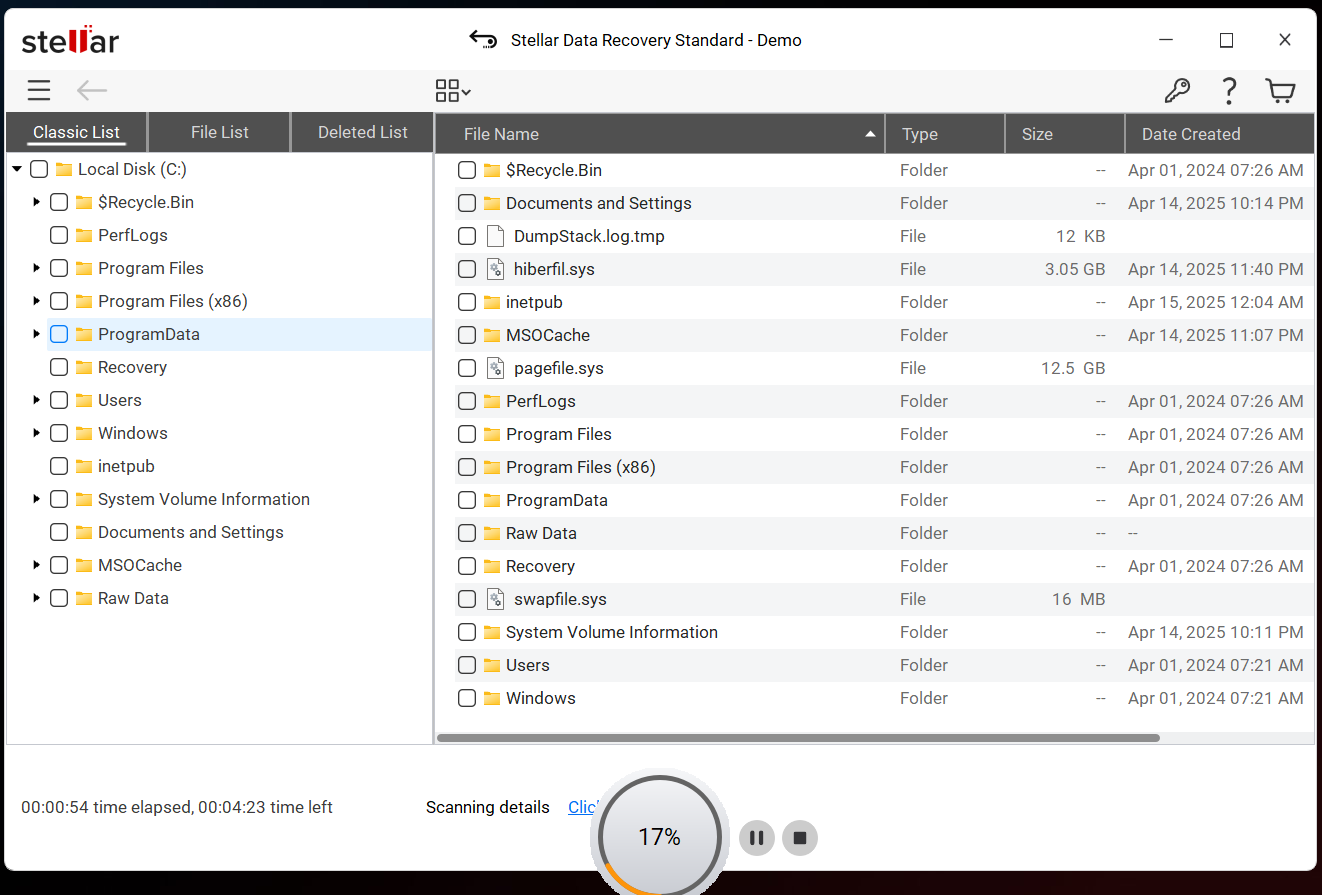Click the hiberfil.sys file icon
Image resolution: width=1322 pixels, height=895 pixels.
pyautogui.click(x=495, y=269)
